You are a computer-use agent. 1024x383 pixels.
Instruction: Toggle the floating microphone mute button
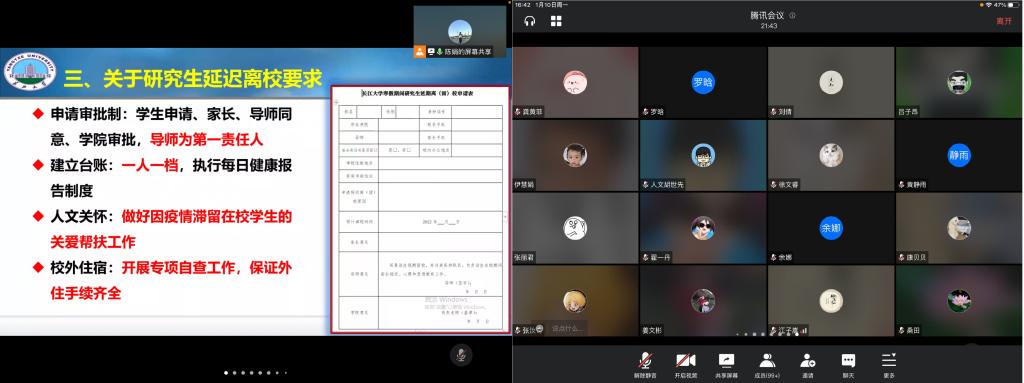(460, 355)
